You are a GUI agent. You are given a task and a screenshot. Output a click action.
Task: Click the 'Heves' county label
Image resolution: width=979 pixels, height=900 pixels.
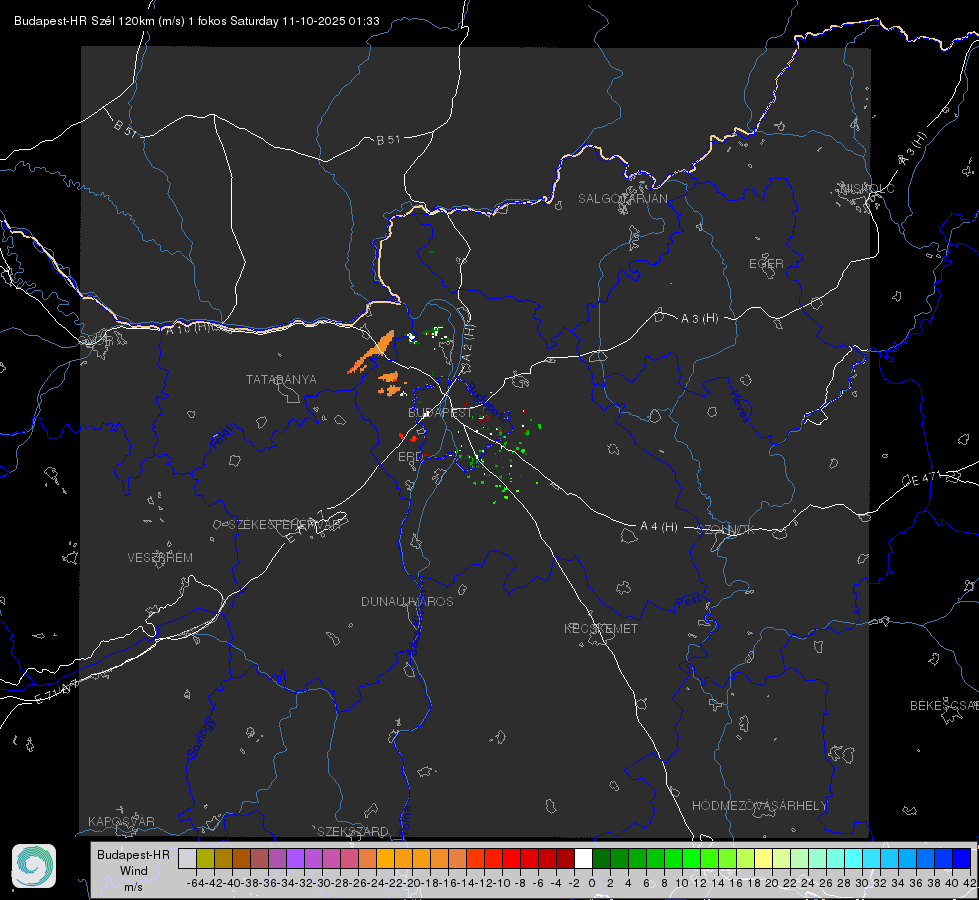click(739, 407)
